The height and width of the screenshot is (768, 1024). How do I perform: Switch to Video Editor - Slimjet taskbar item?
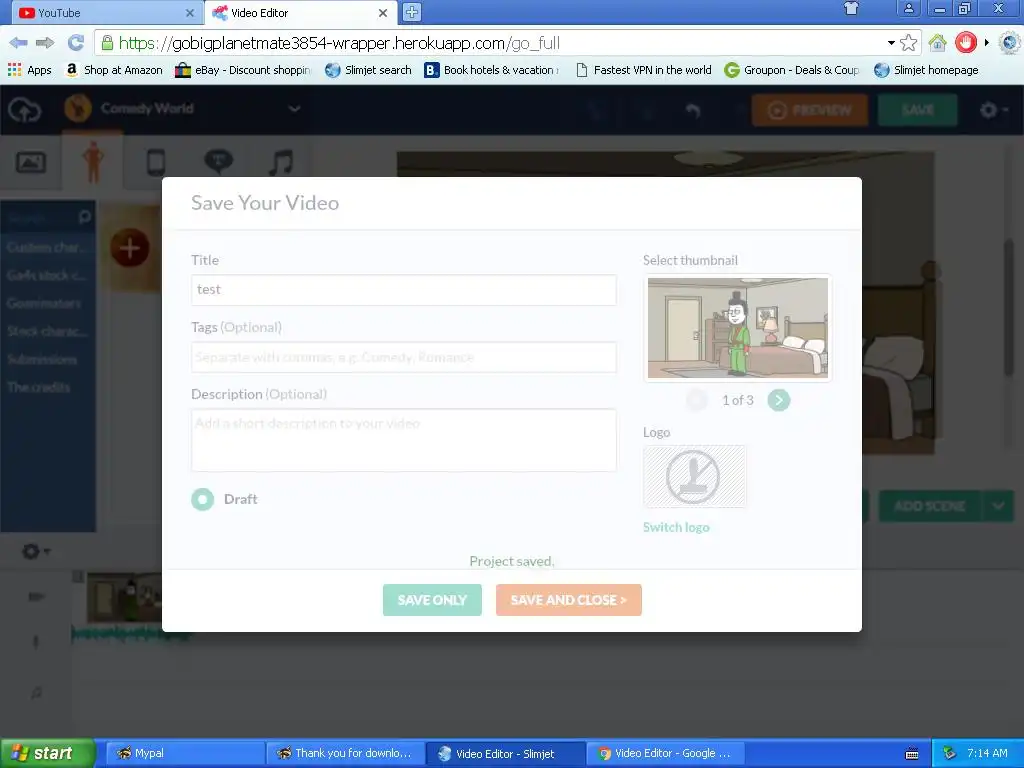point(505,754)
